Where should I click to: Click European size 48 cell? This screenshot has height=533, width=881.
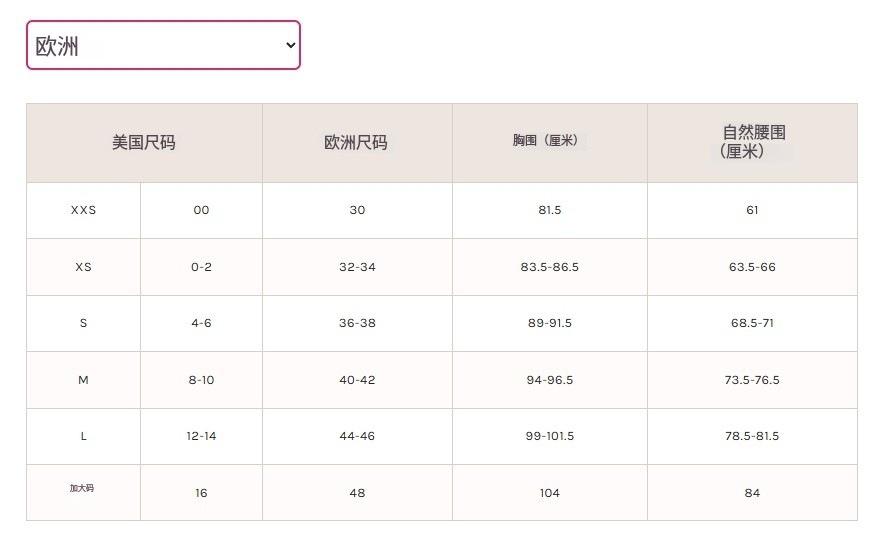(357, 493)
